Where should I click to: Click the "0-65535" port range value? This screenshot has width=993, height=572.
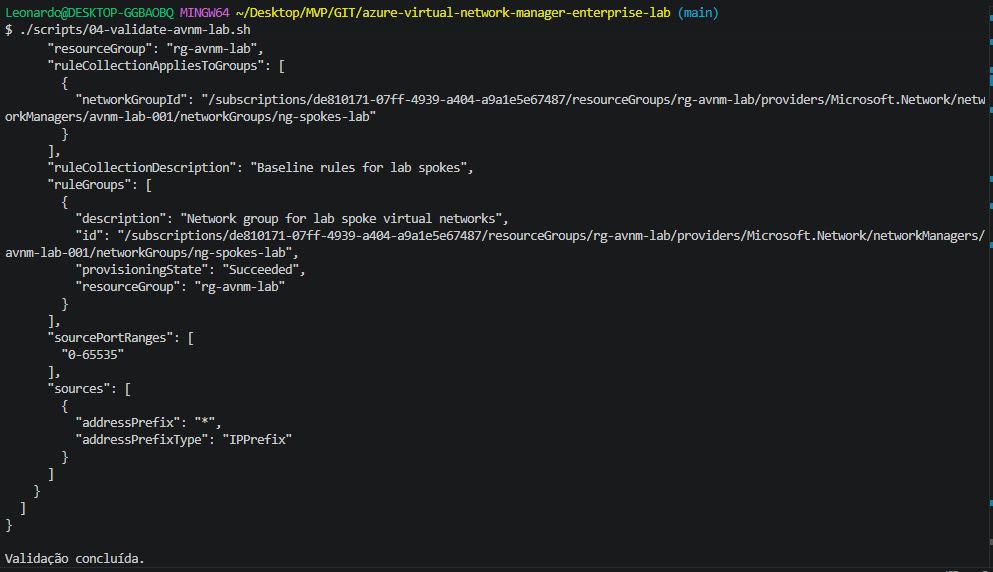pos(92,355)
